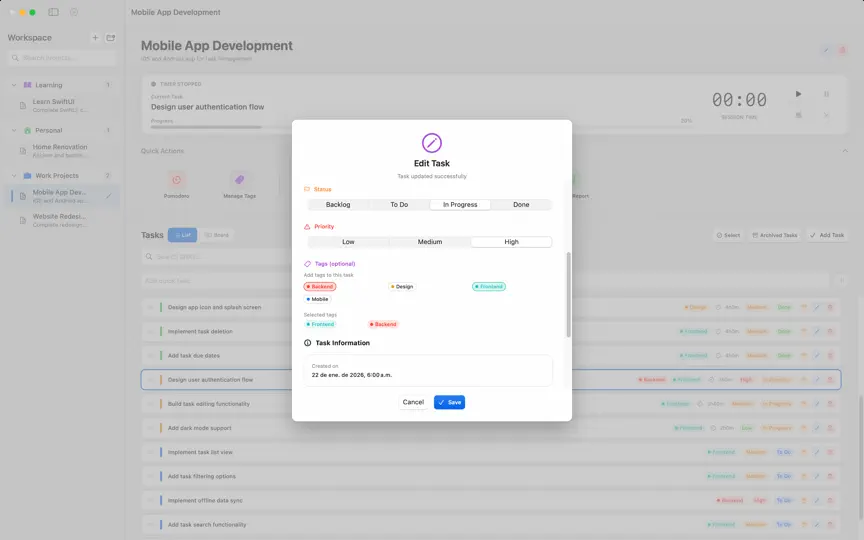
Task: Click pencil icon next to Mobile App Dev sidebar item
Action: pos(109,196)
